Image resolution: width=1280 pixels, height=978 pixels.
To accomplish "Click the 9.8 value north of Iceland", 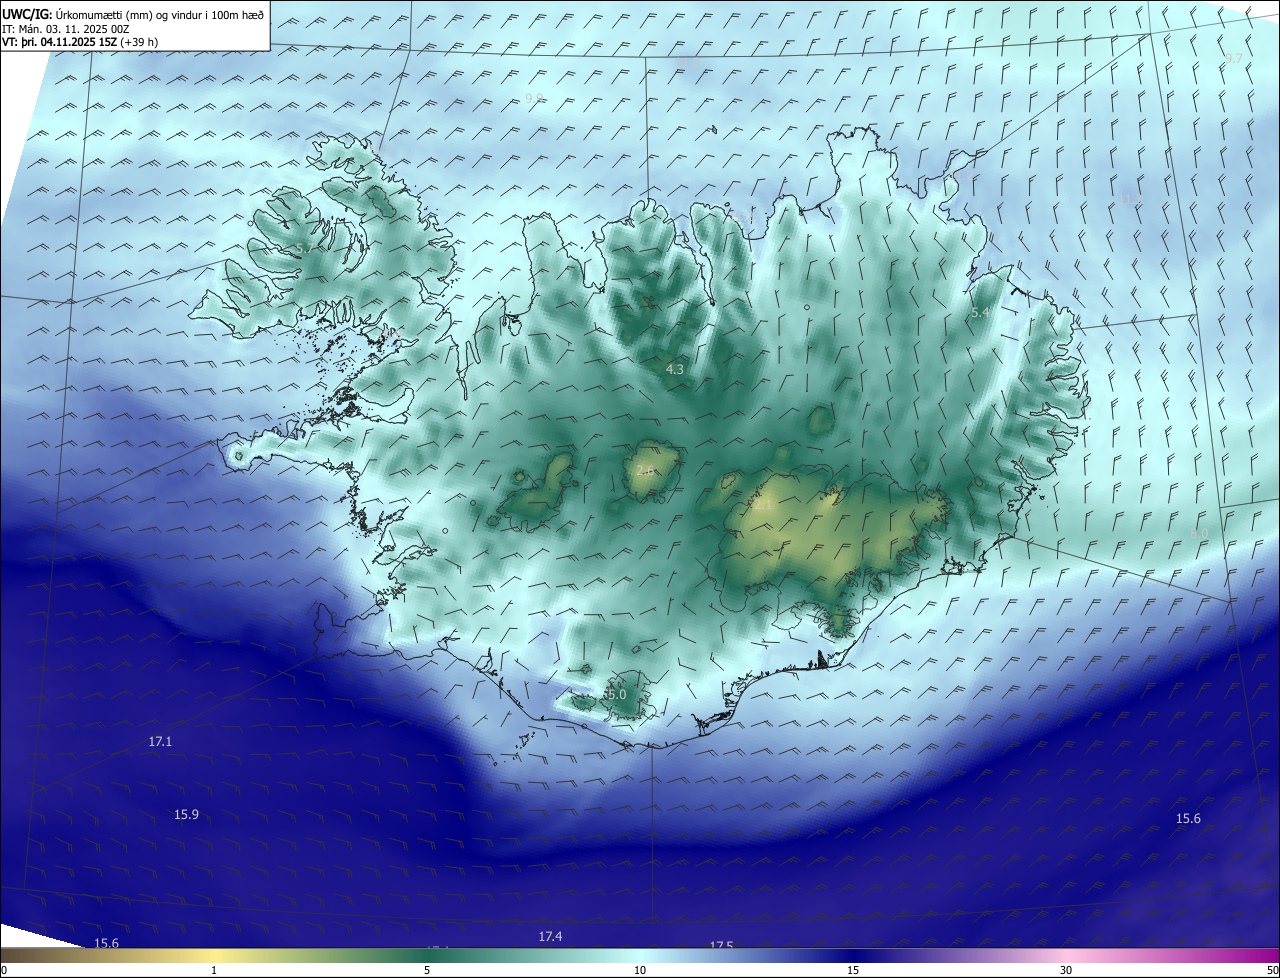I will click(x=534, y=98).
